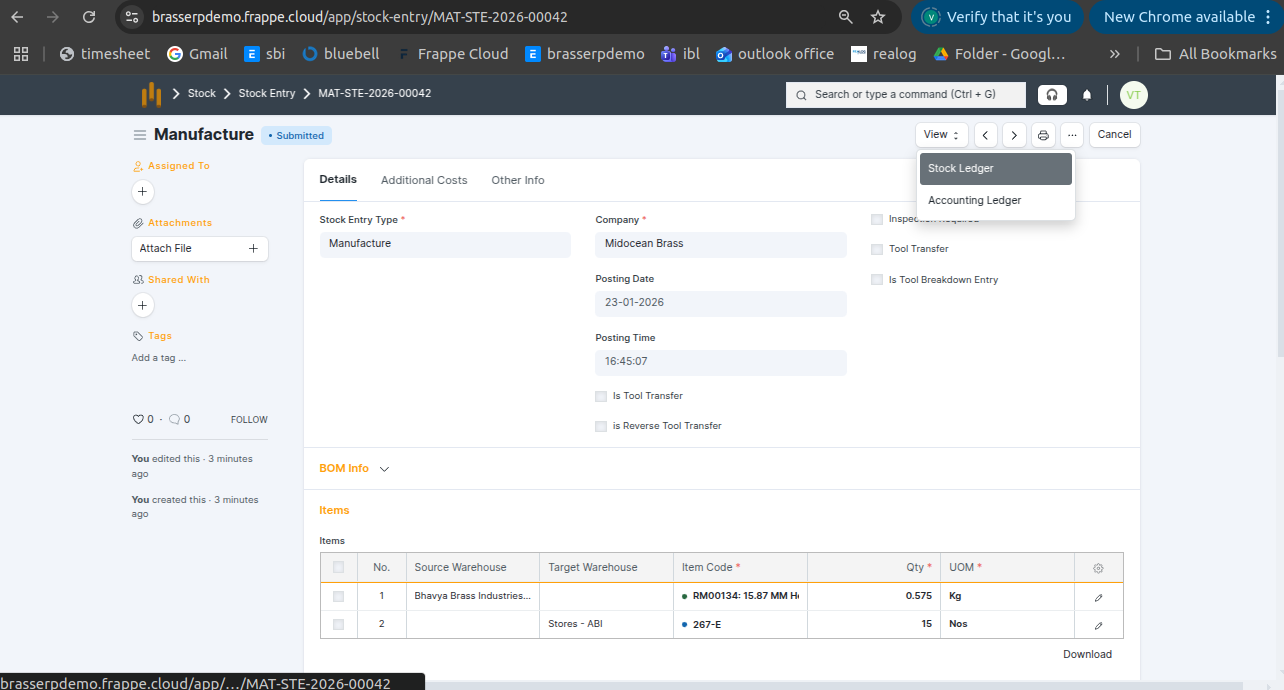Open the notifications bell
Viewport: 1284px width, 690px height.
tap(1087, 95)
